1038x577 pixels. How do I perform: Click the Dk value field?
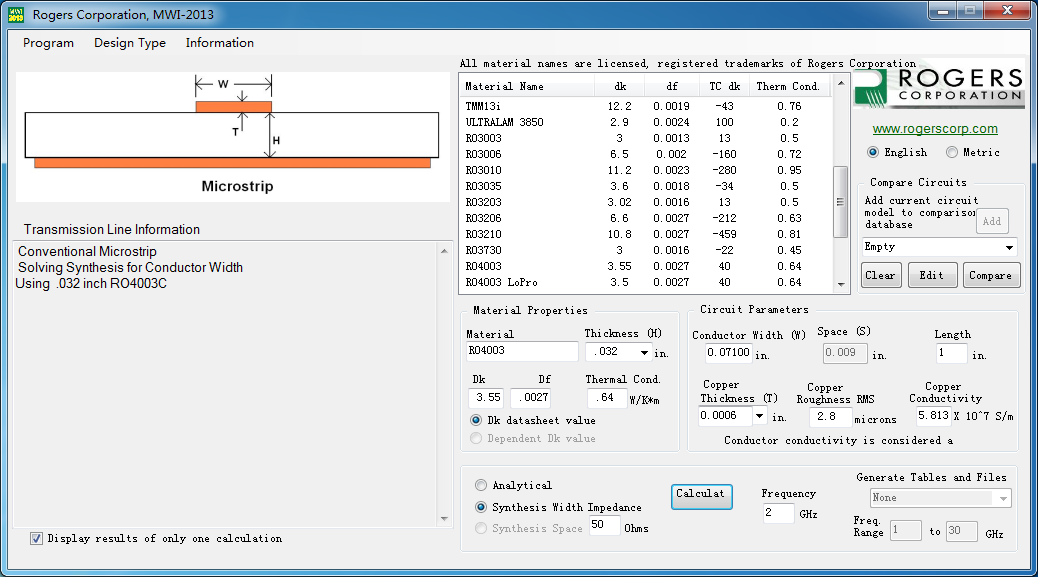(x=487, y=398)
